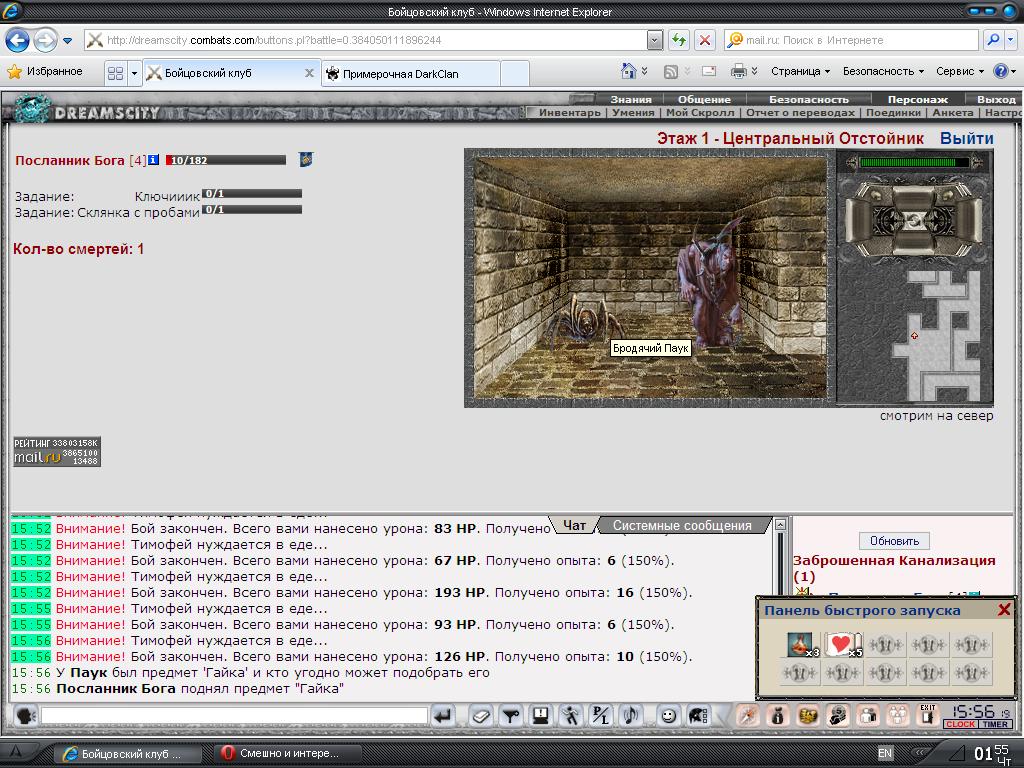Expand the Help icon dropdown arrow
This screenshot has height=768, width=1024.
point(1013,71)
